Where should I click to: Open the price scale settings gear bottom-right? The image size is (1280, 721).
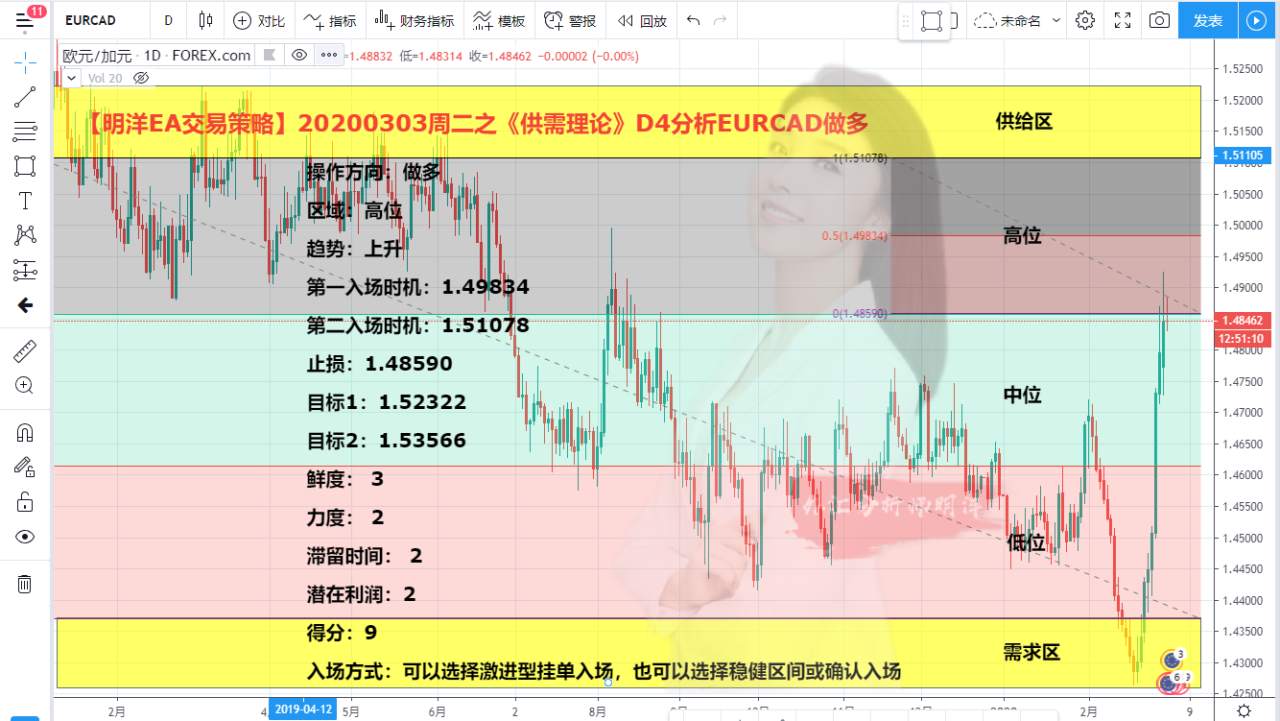point(1243,710)
